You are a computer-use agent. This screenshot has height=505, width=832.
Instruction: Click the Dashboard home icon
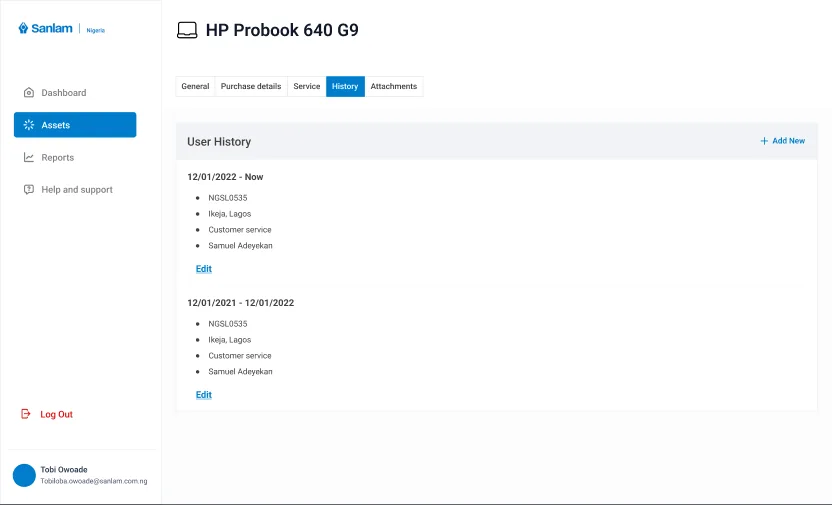(x=29, y=93)
